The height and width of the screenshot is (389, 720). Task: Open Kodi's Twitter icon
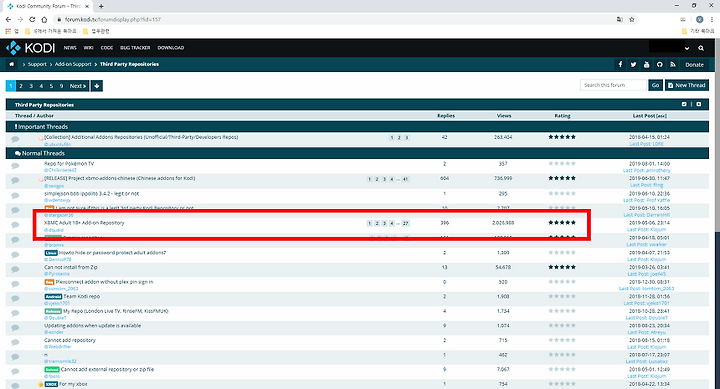[x=633, y=65]
